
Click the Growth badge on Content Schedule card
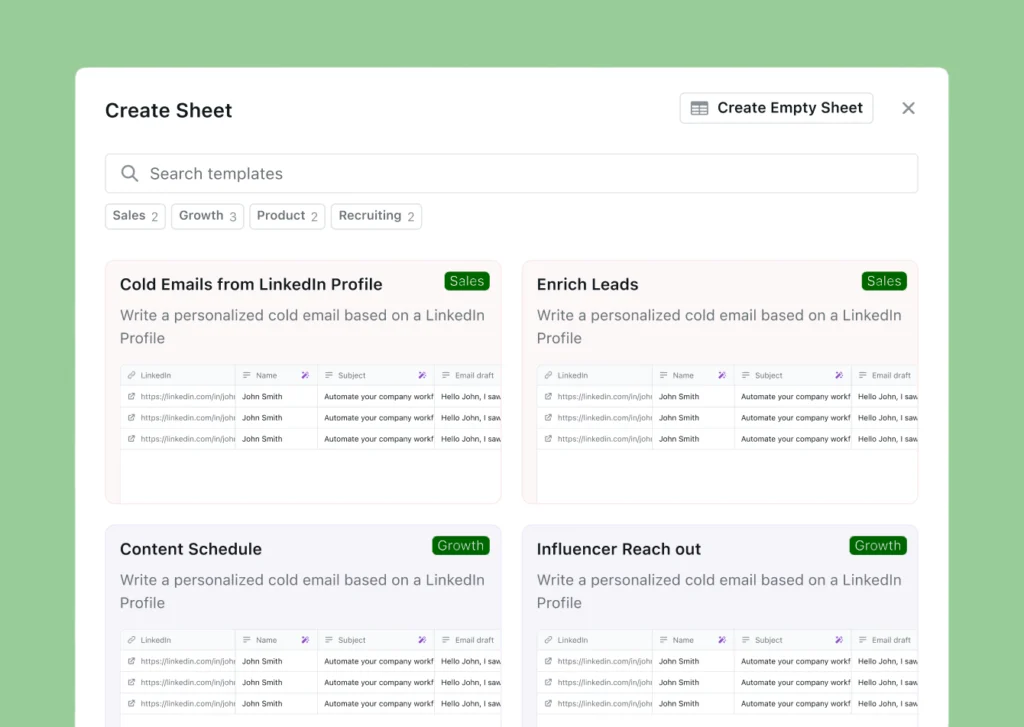click(x=460, y=546)
